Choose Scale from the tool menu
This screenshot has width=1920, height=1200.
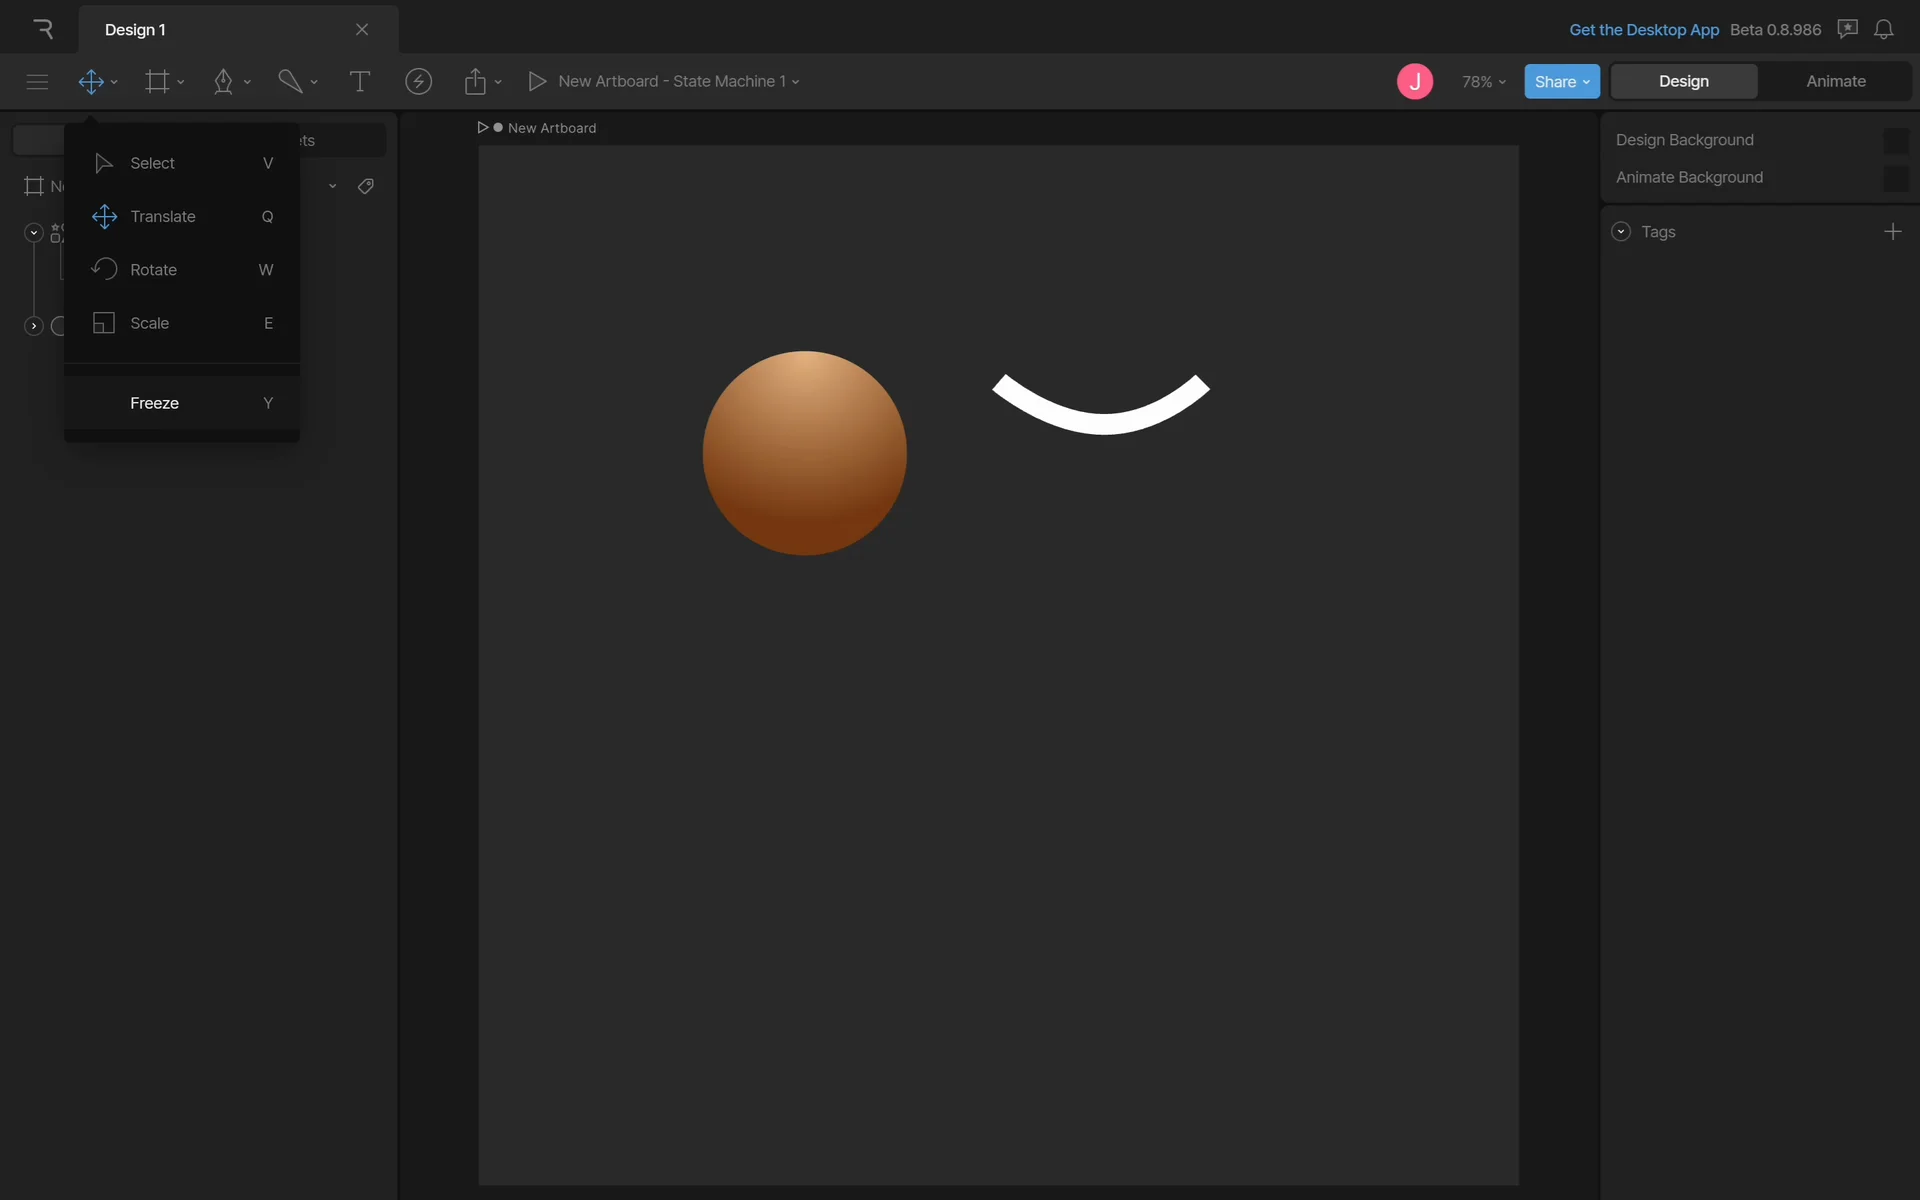(149, 323)
